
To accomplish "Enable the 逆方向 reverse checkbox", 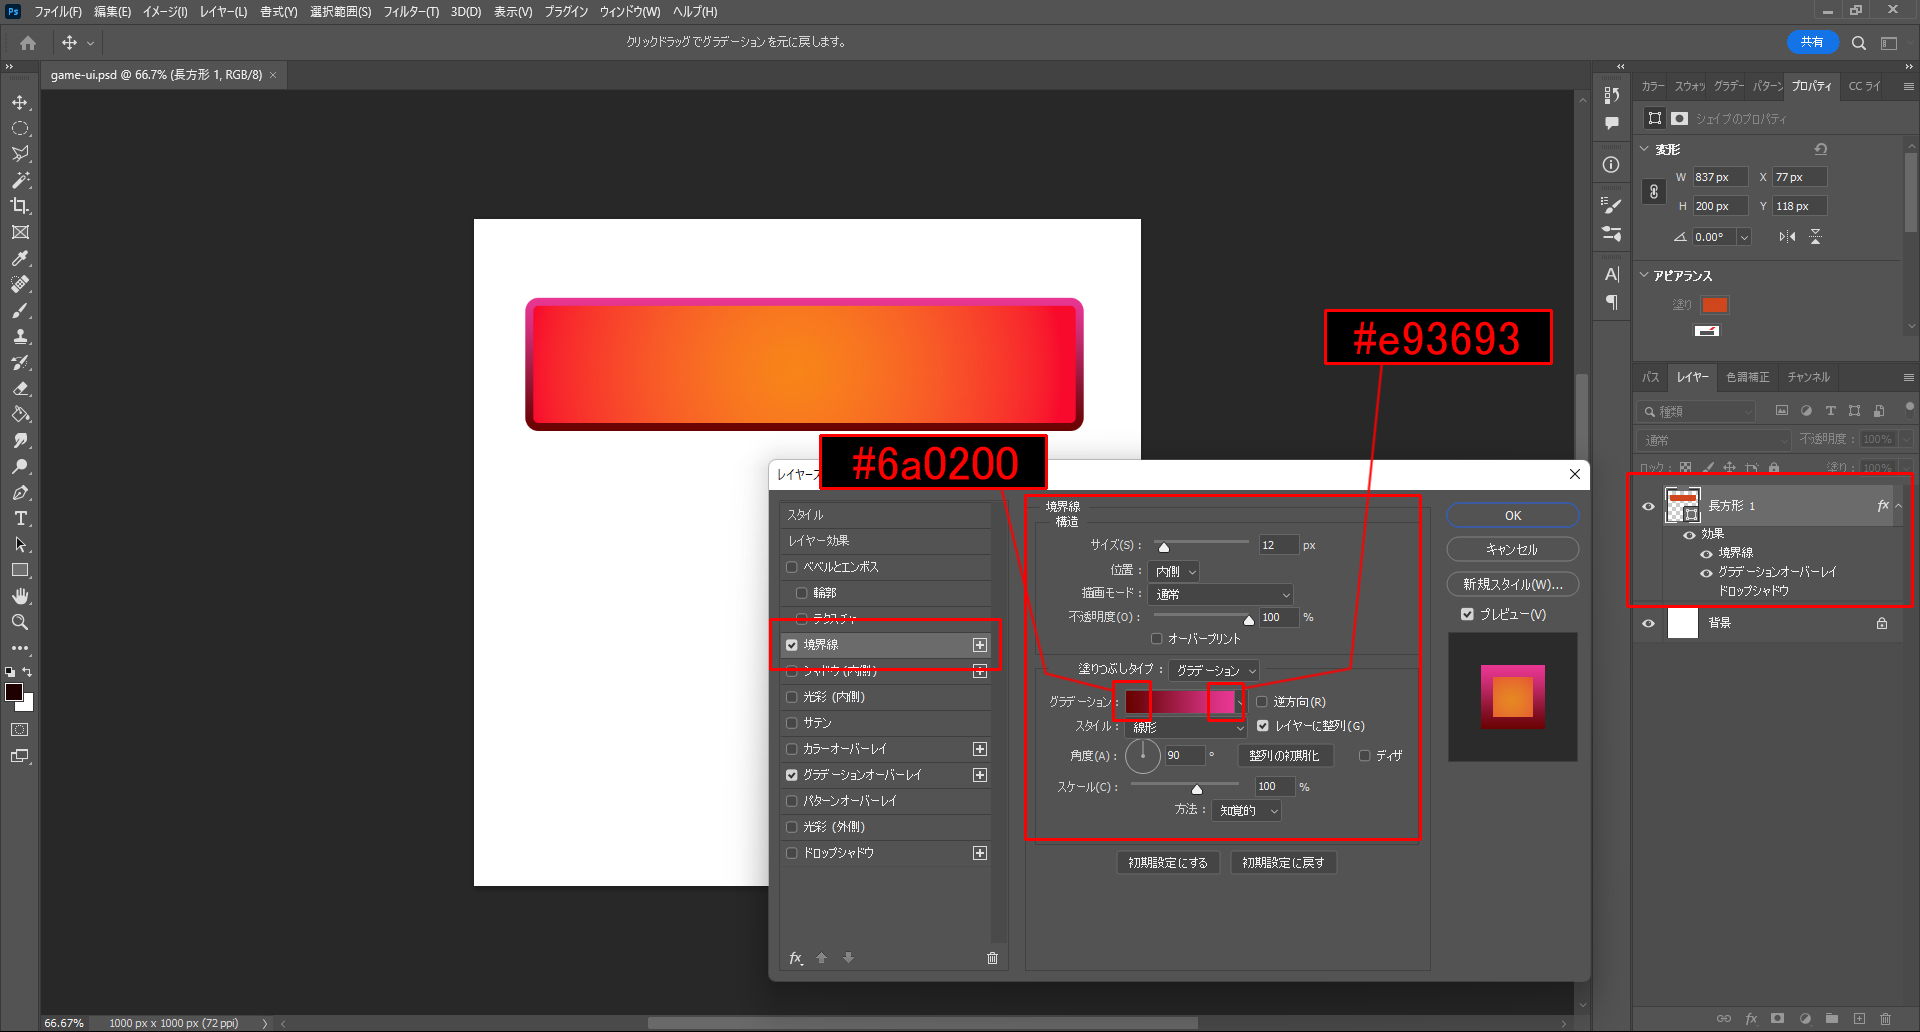I will 1261,702.
